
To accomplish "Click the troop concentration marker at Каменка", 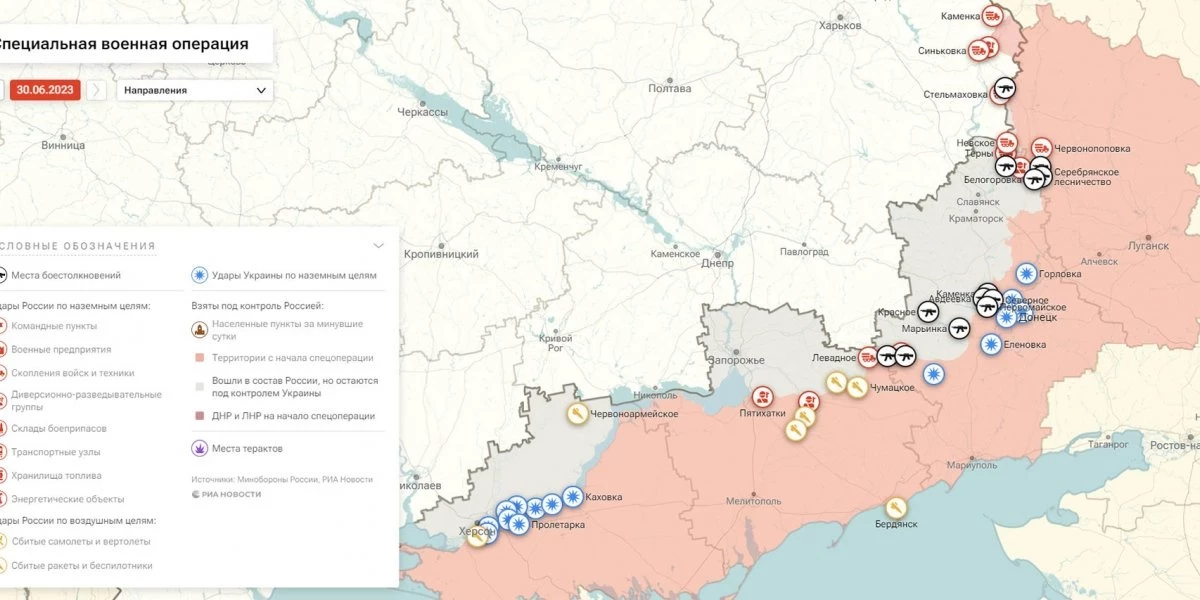I will [992, 16].
